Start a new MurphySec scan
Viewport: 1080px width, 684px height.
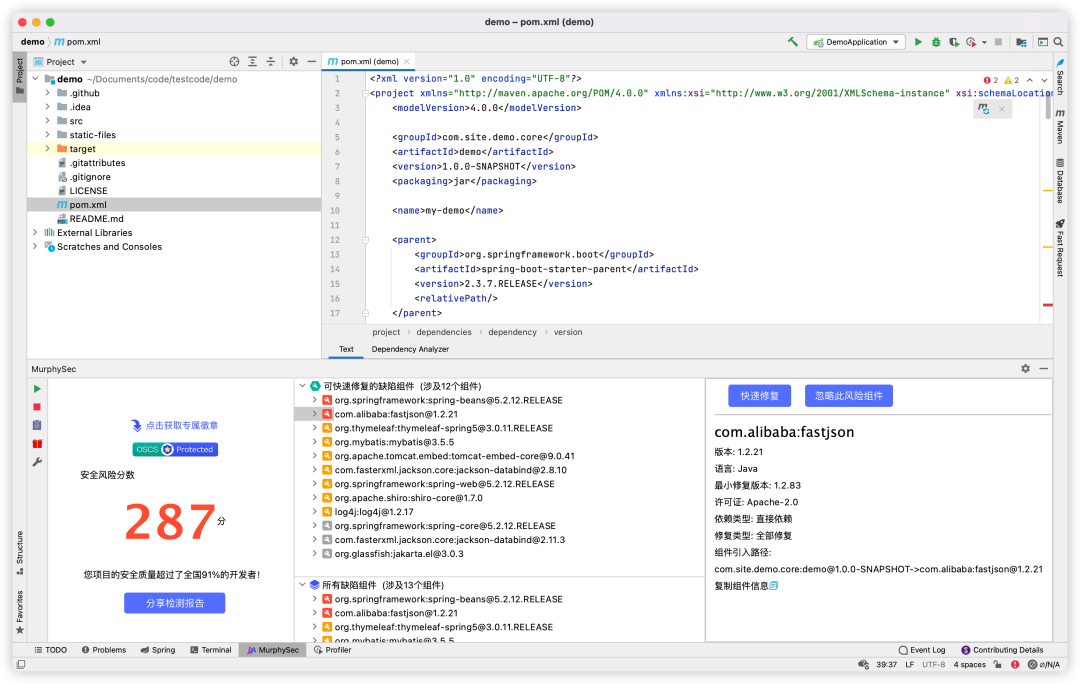point(36,389)
